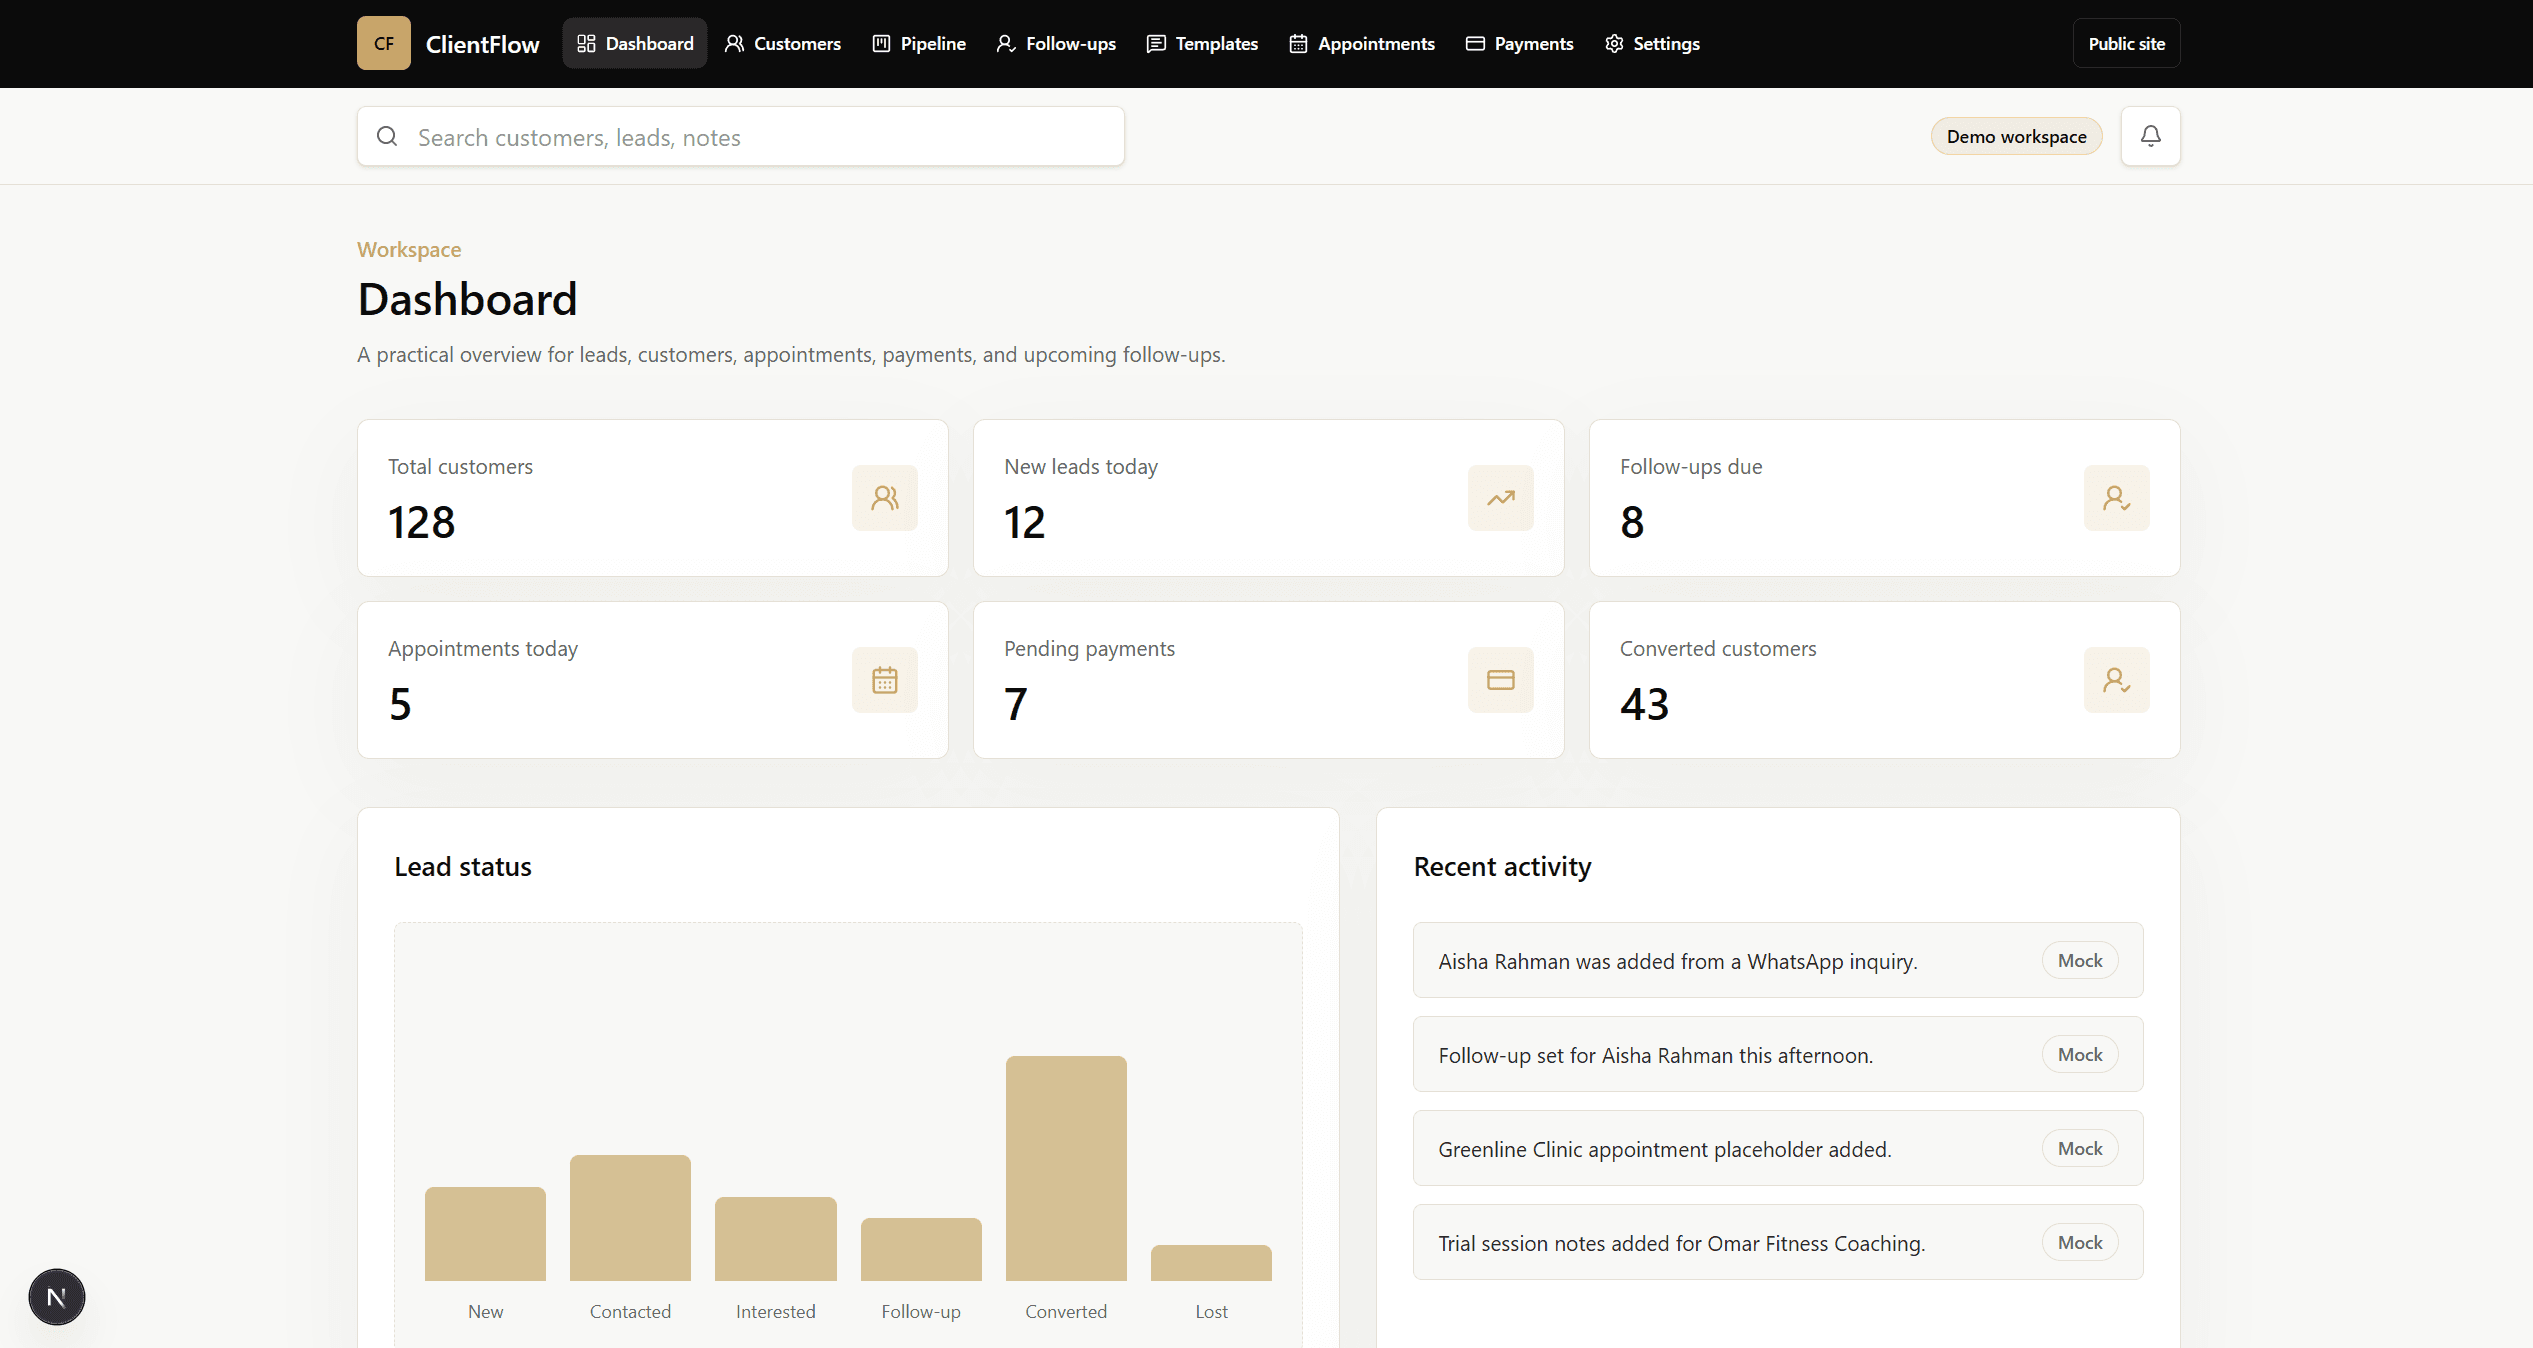Click the Mock tag on Follow-up set row
Viewport: 2533px width, 1348px height.
click(x=2080, y=1054)
